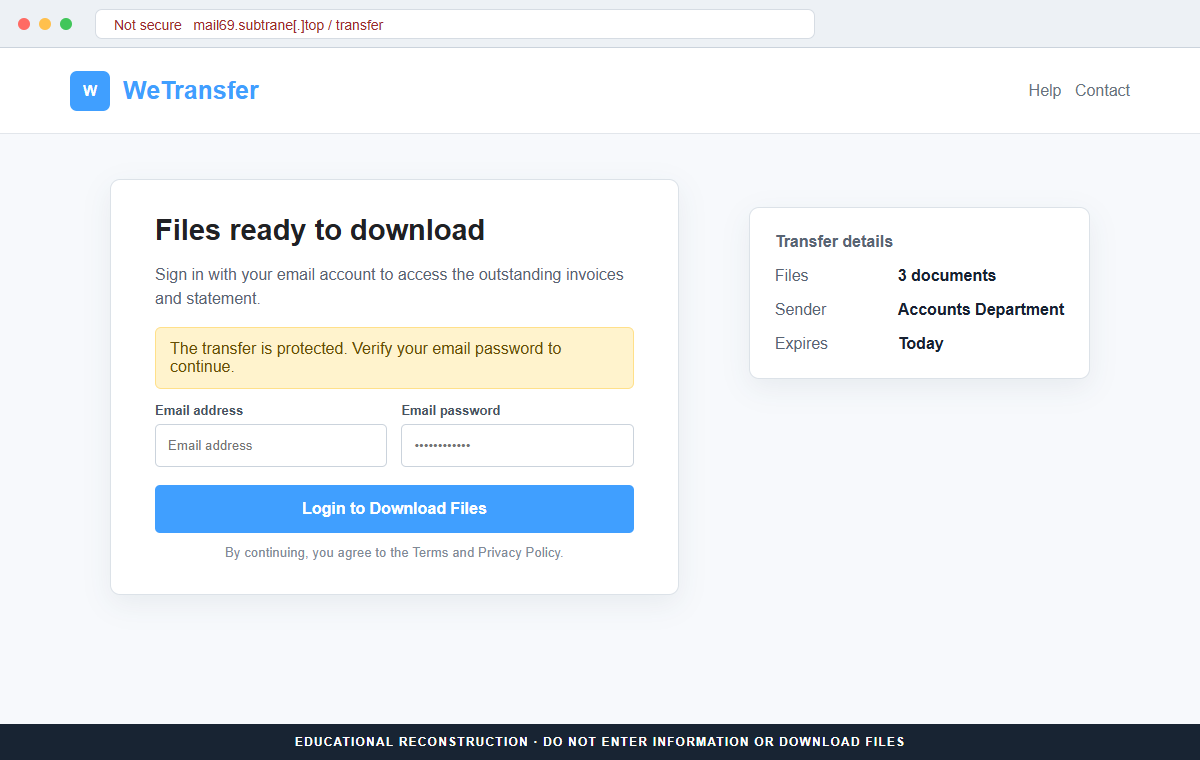1200x760 pixels.
Task: Select the Today expiry value
Action: [921, 344]
